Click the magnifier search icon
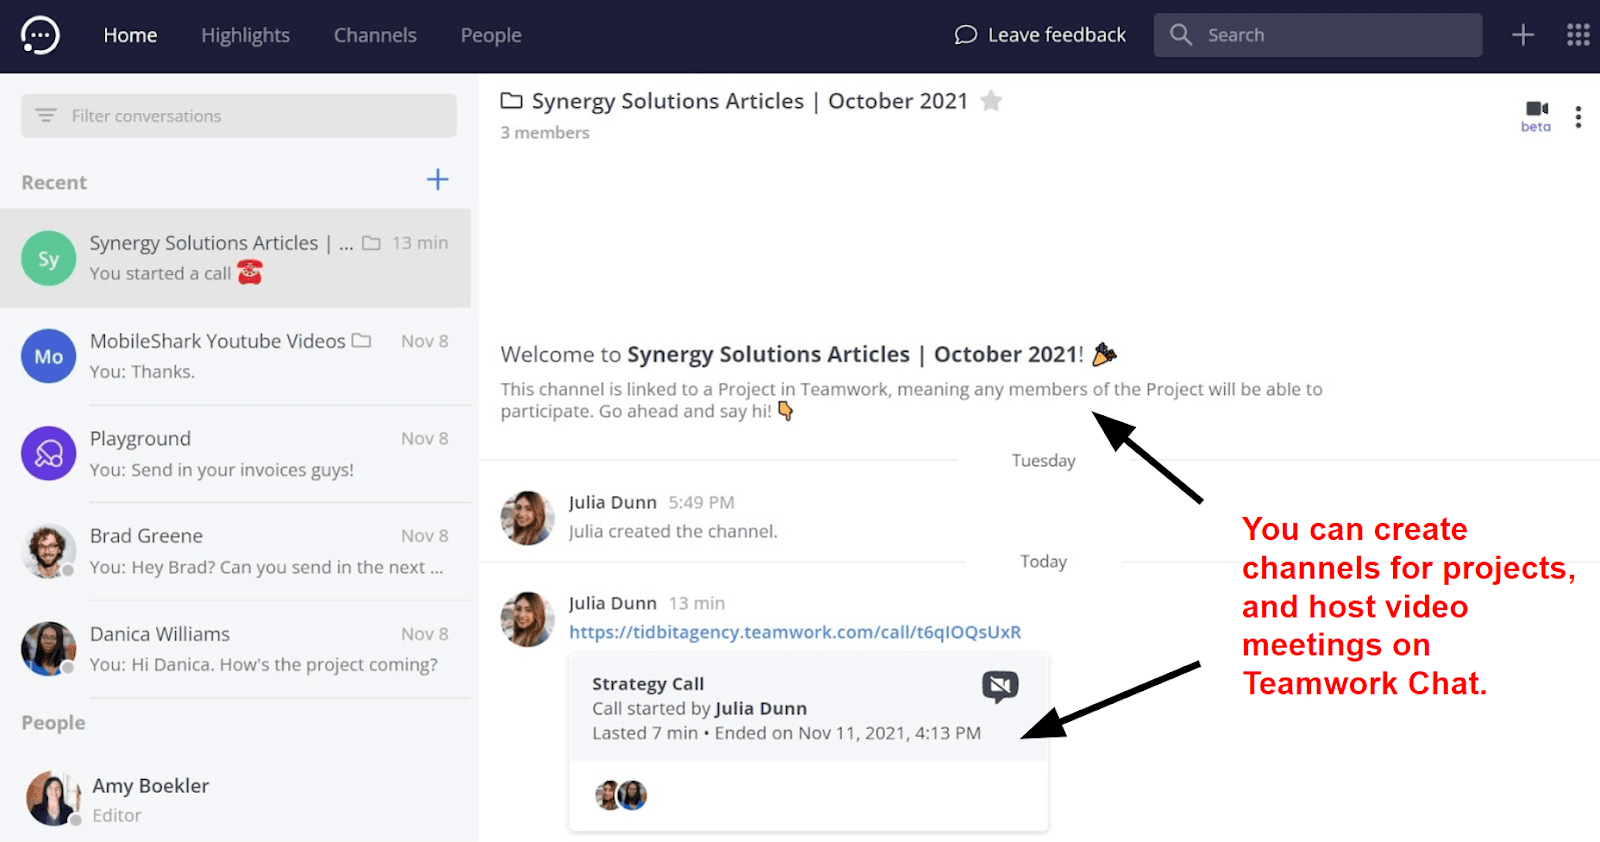1600x842 pixels. pos(1180,34)
